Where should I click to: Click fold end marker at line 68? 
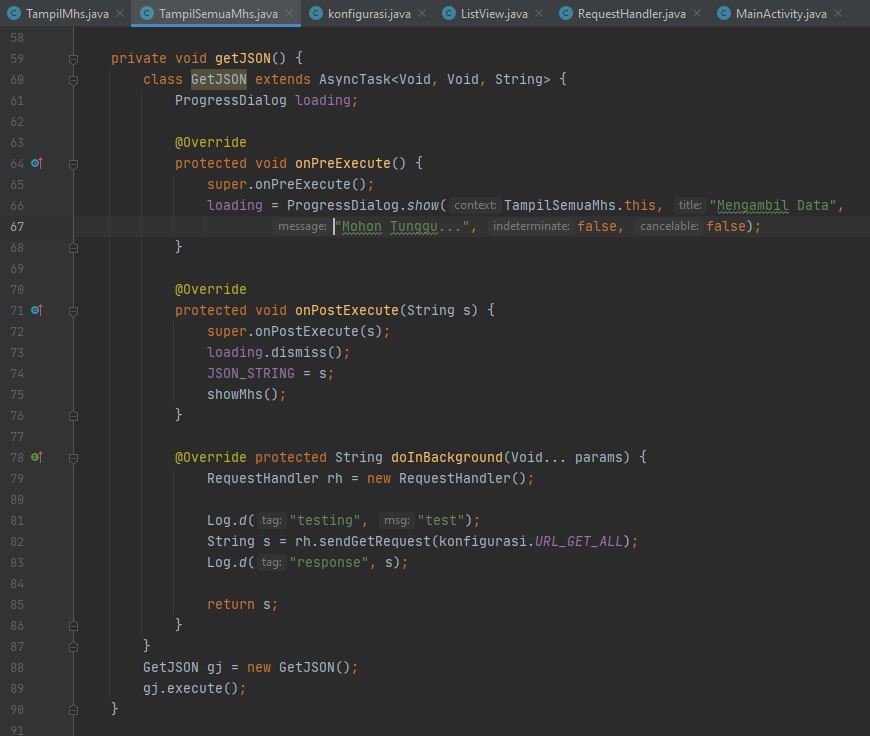(x=73, y=248)
